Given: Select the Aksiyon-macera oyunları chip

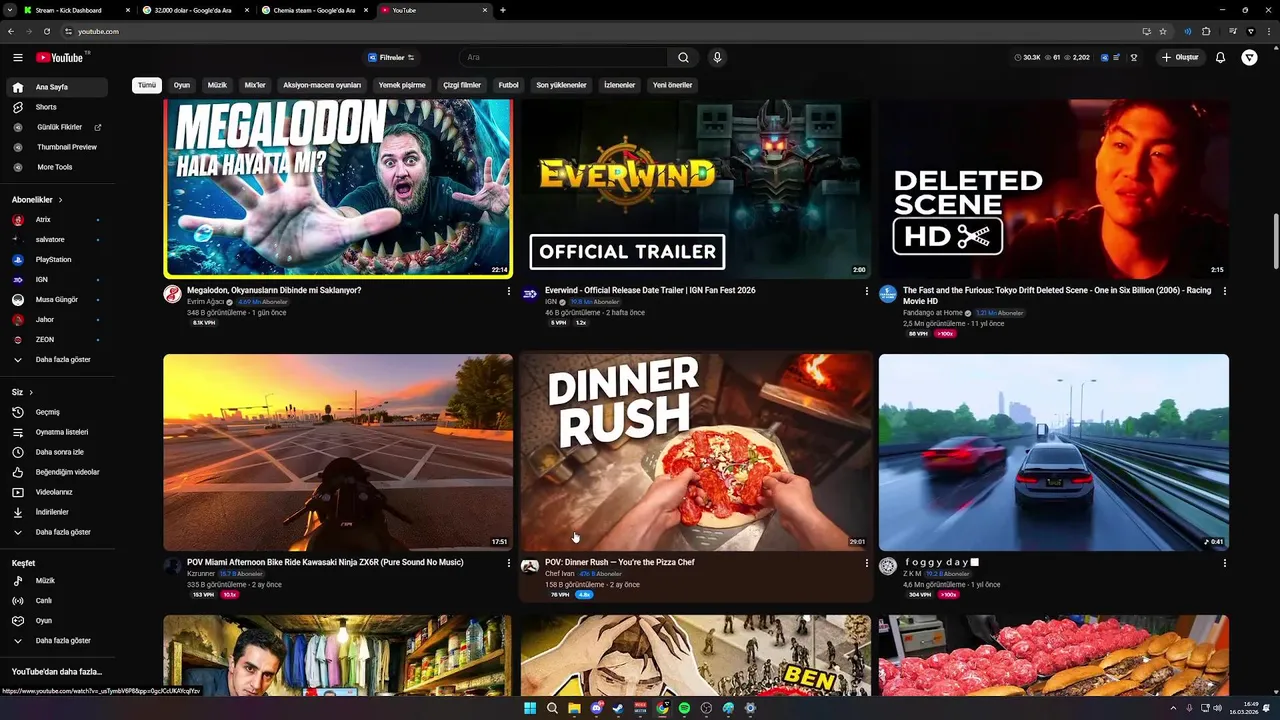Looking at the screenshot, I should pos(322,85).
